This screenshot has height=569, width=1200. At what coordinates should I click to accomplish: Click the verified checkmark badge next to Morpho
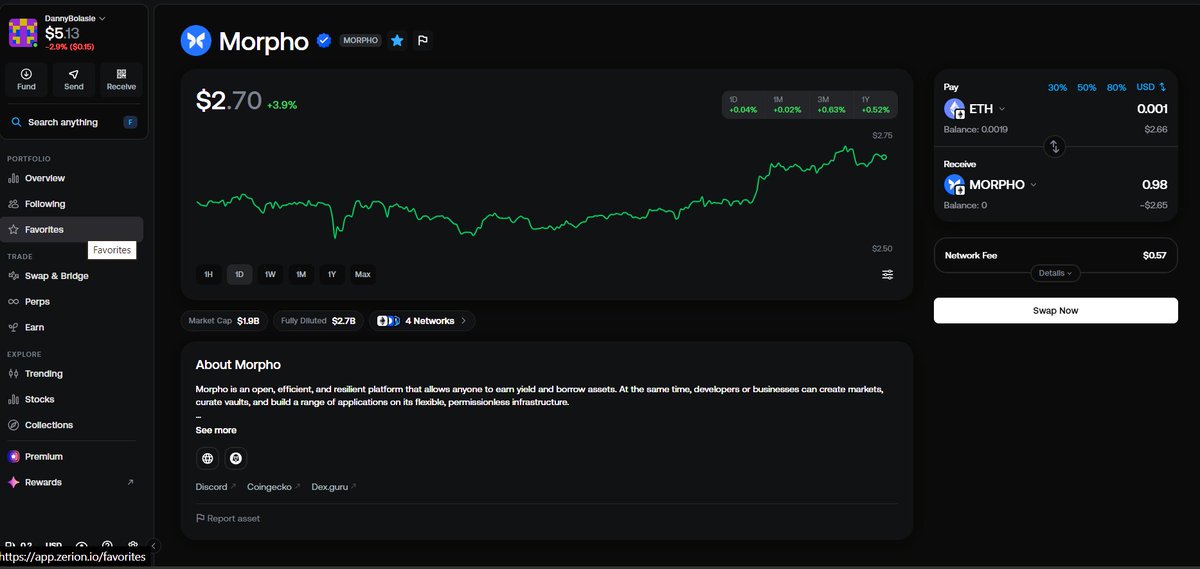[x=324, y=41]
